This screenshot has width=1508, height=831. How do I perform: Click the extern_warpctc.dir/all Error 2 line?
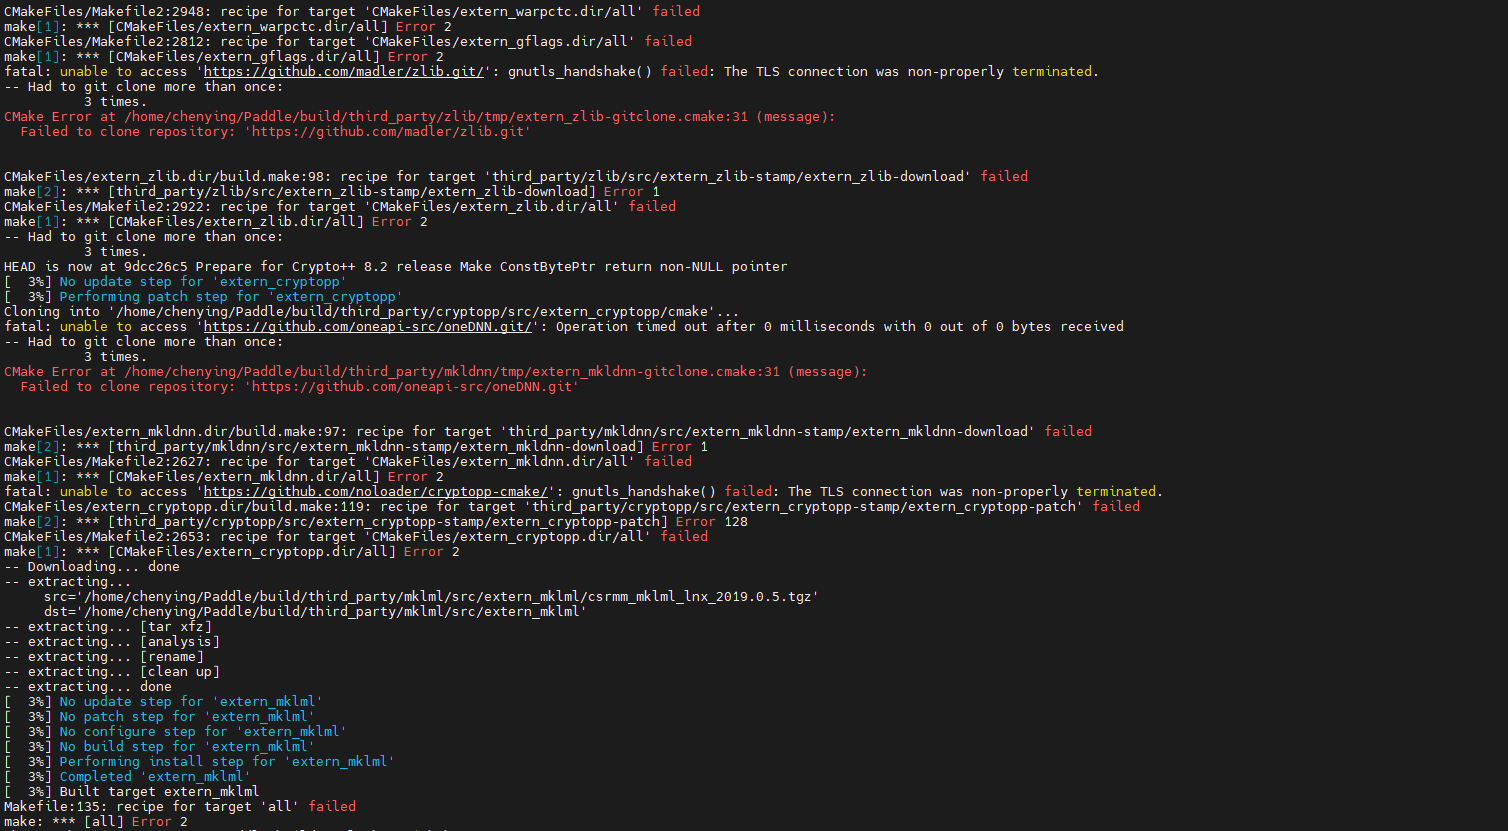click(228, 27)
